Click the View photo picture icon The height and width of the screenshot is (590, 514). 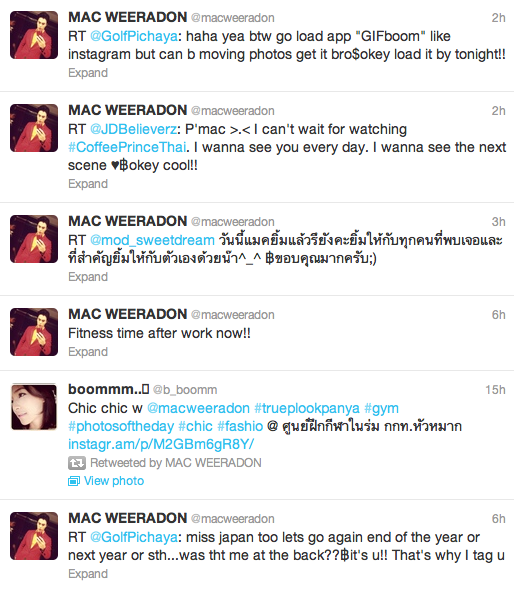click(x=74, y=481)
